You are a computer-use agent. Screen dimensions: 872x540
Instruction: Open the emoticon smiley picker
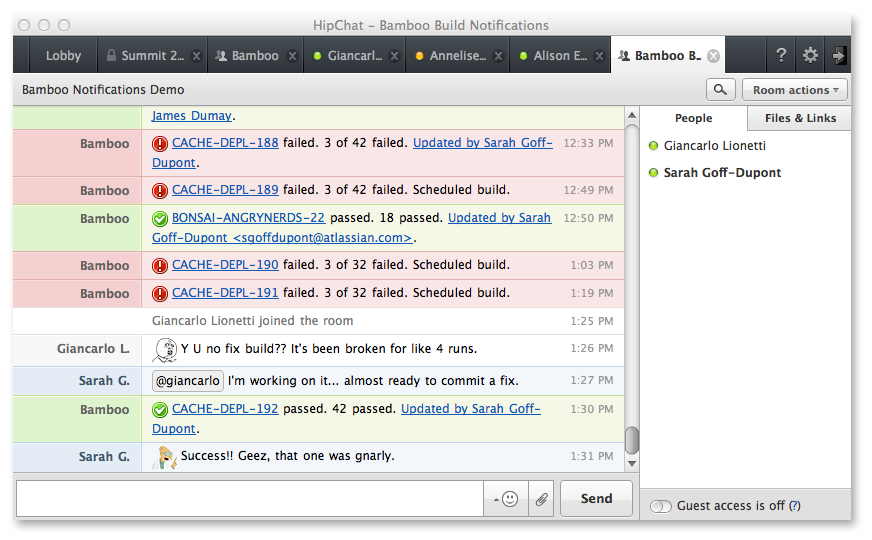(x=506, y=499)
